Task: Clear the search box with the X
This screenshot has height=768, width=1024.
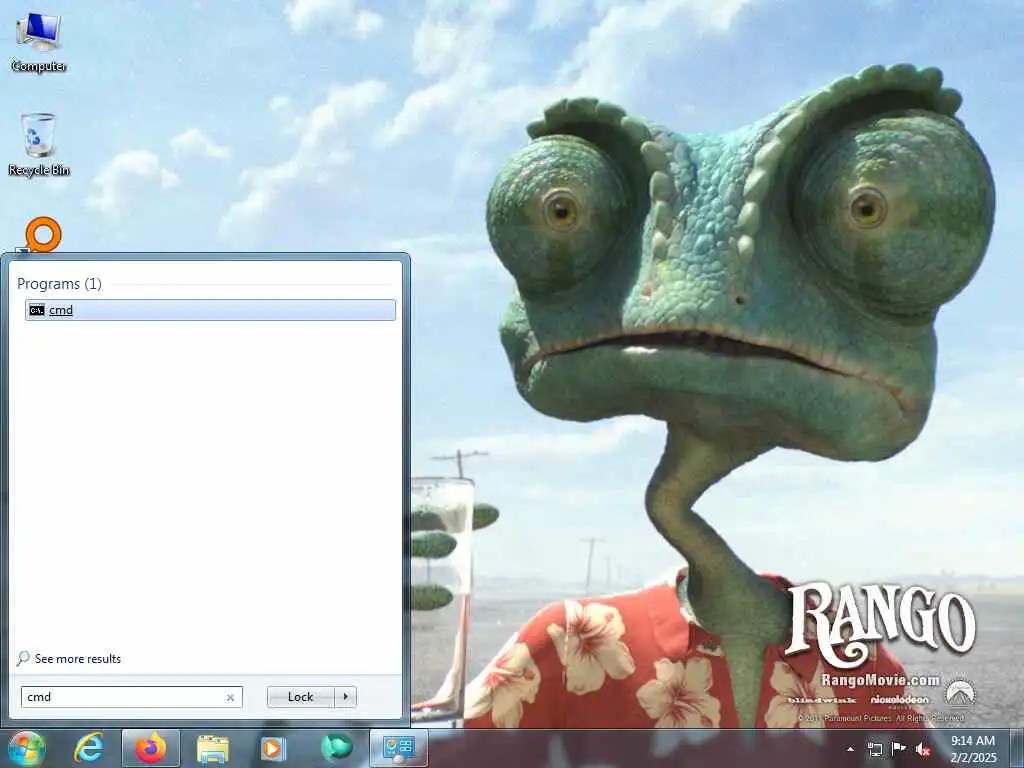Action: click(x=230, y=697)
